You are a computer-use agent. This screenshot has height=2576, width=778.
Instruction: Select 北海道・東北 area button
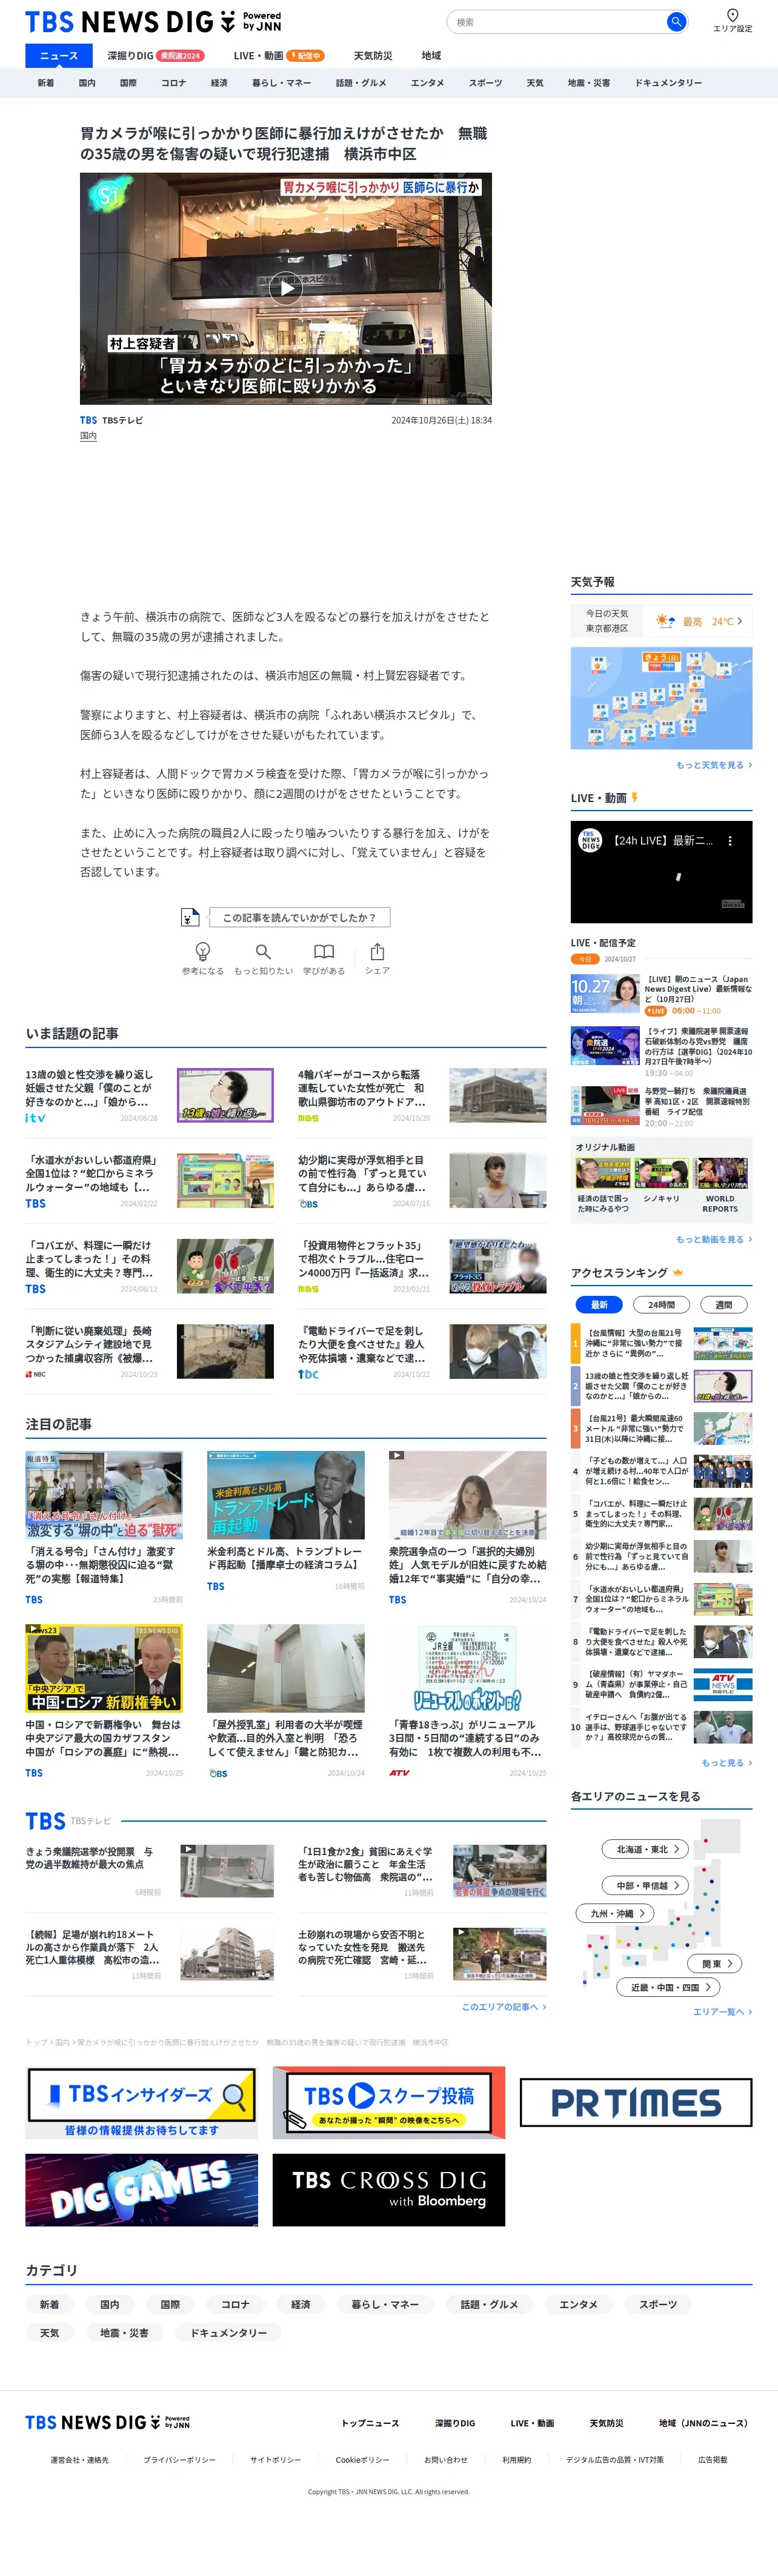click(x=646, y=1849)
